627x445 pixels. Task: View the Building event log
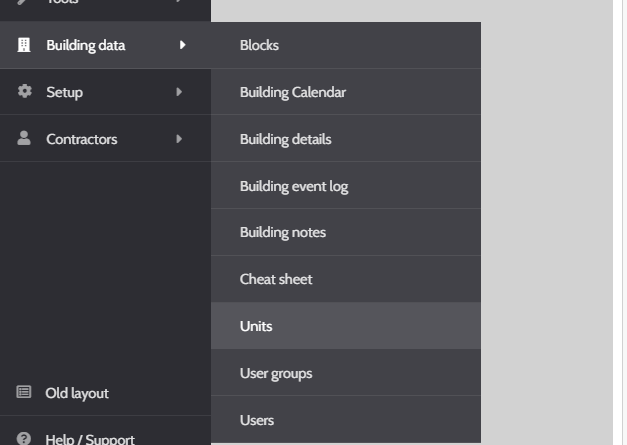(x=293, y=186)
